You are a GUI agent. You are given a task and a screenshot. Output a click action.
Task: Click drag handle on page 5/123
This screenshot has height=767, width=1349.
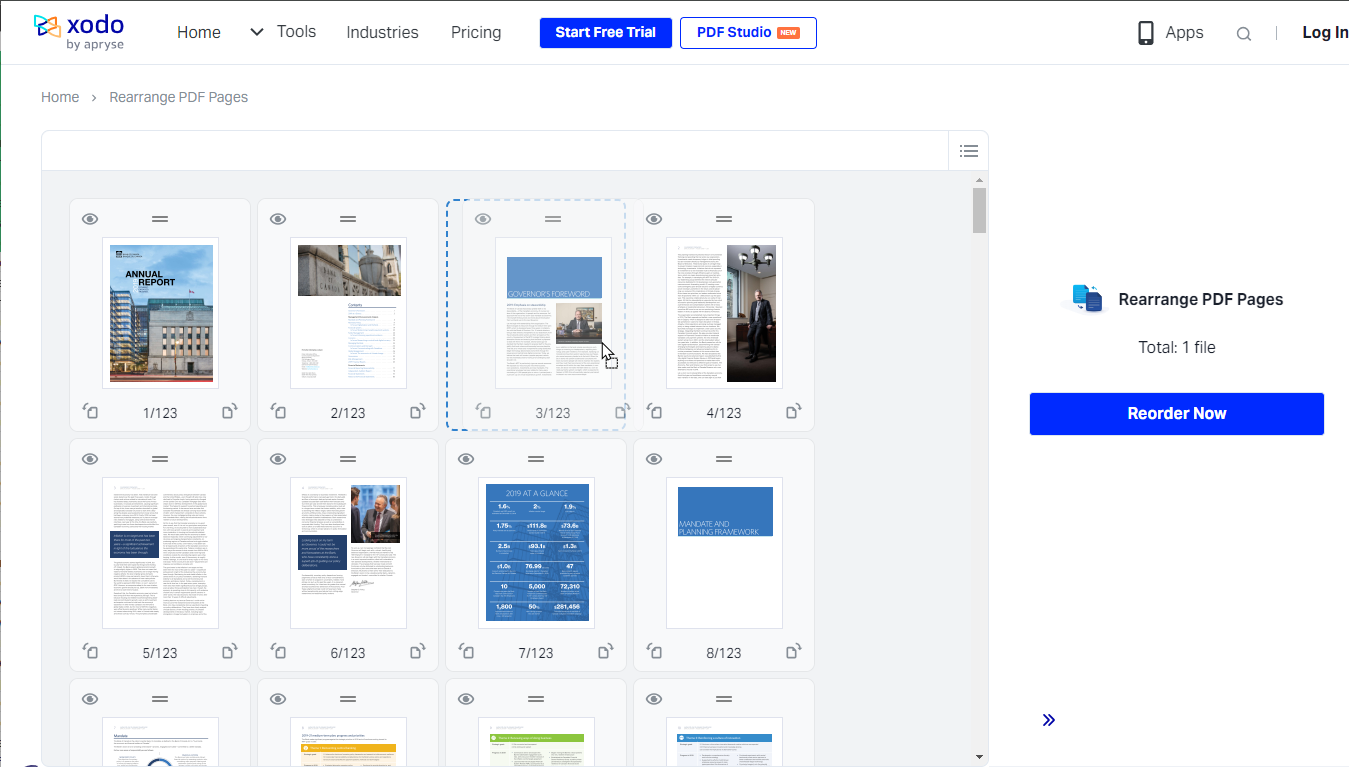(160, 459)
